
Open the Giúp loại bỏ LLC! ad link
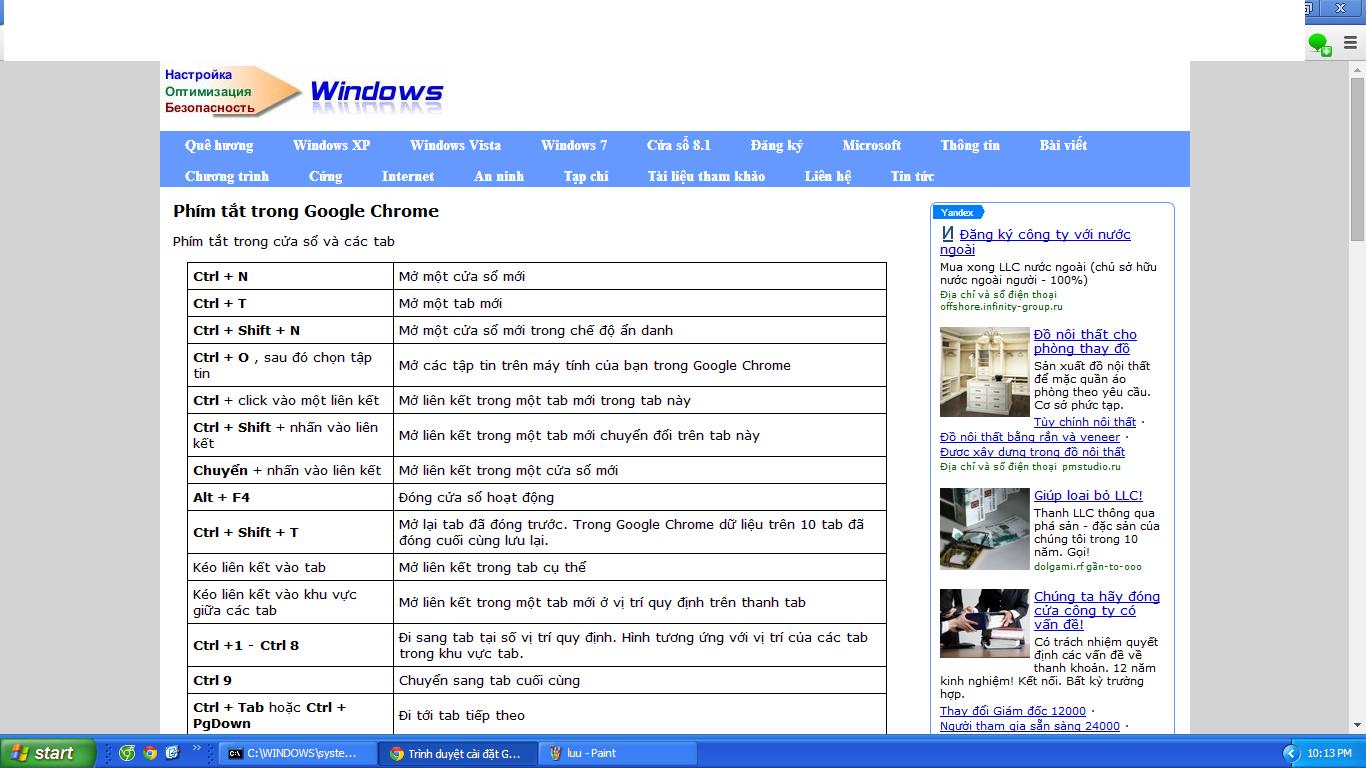coord(1088,495)
